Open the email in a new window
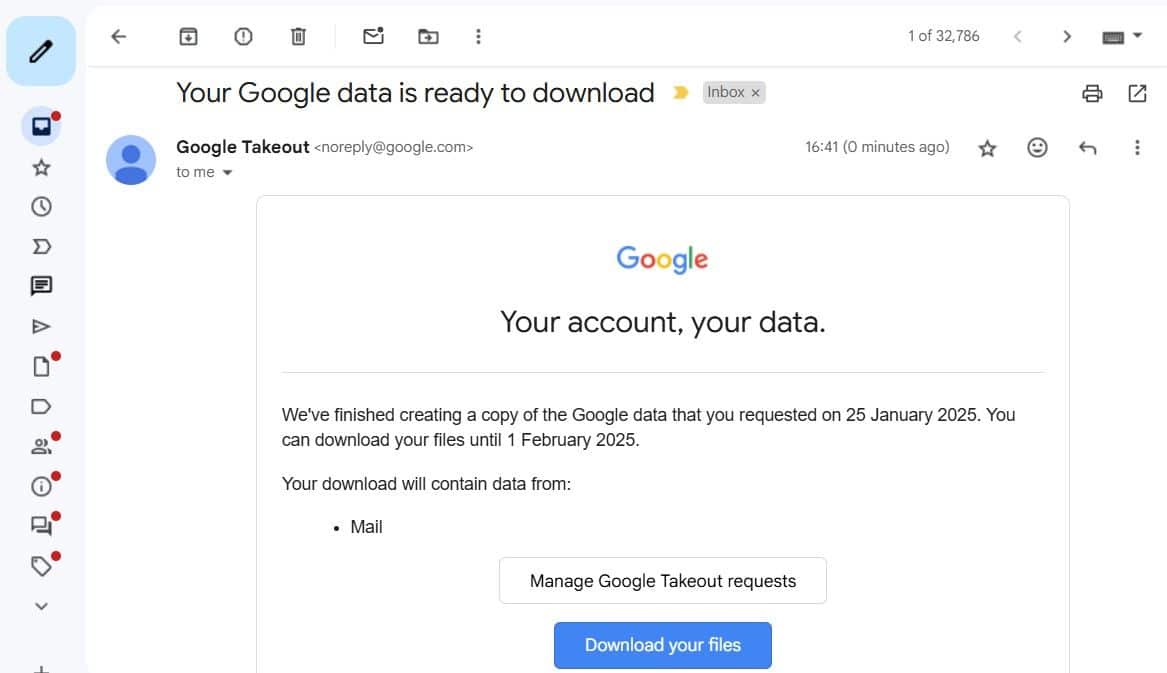This screenshot has width=1167, height=673. click(x=1137, y=92)
